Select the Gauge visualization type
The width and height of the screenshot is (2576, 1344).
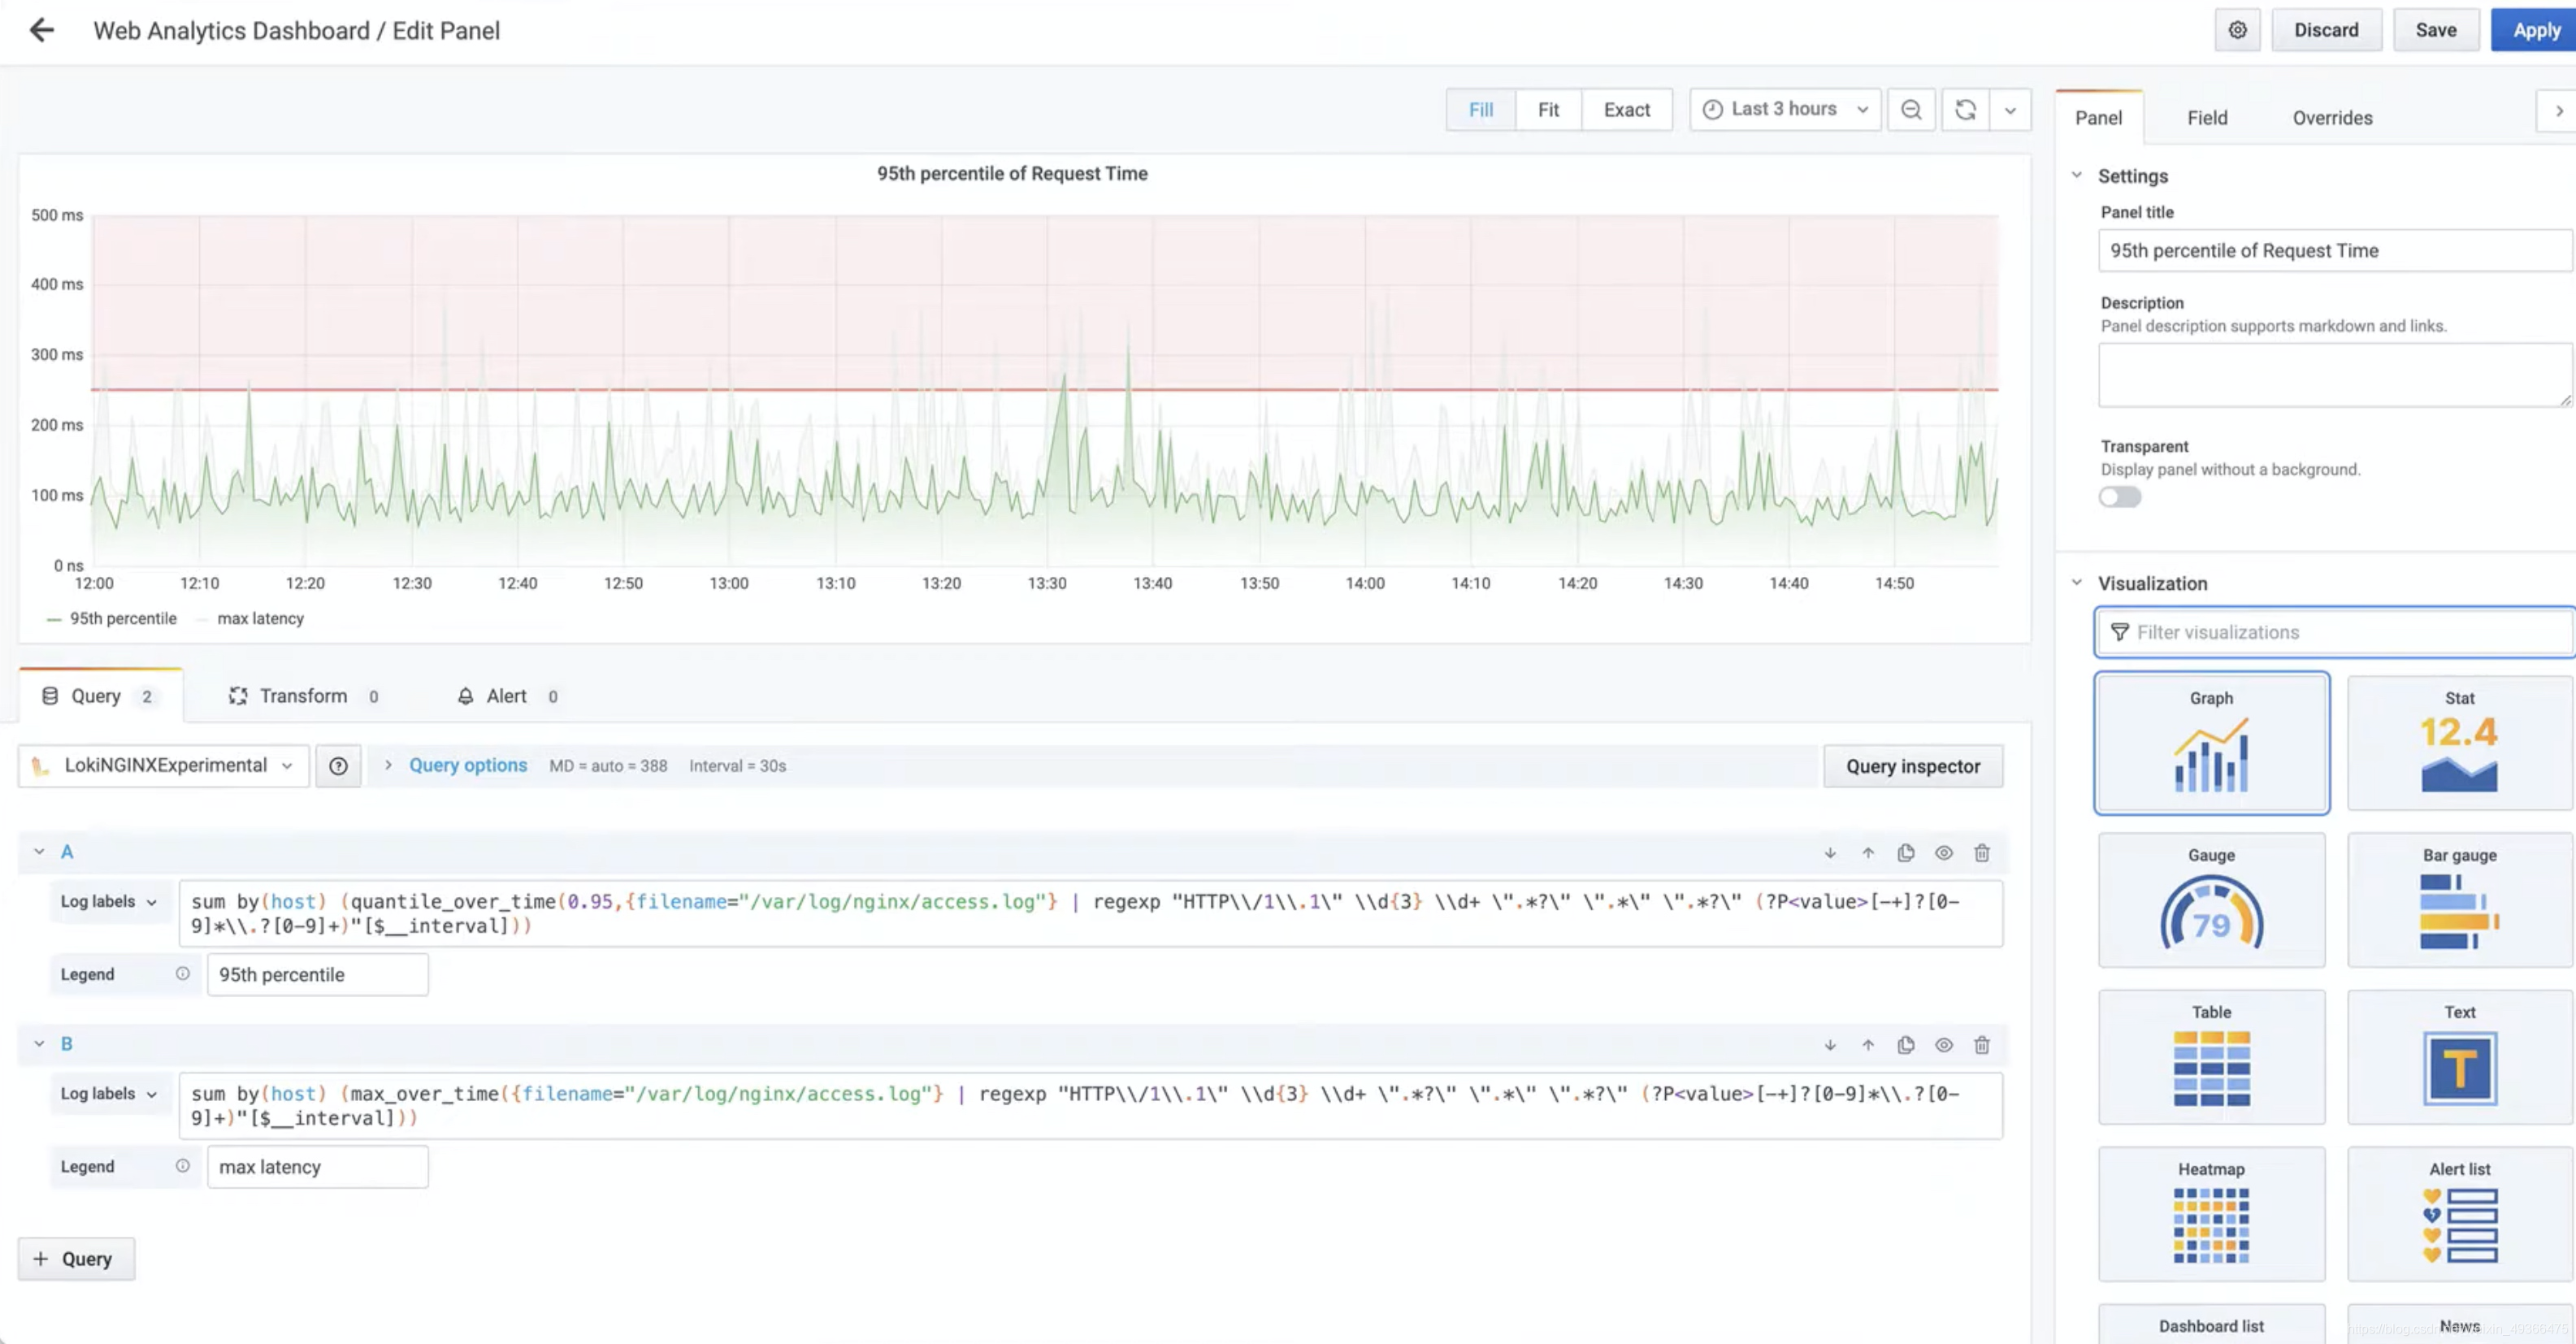(x=2211, y=903)
